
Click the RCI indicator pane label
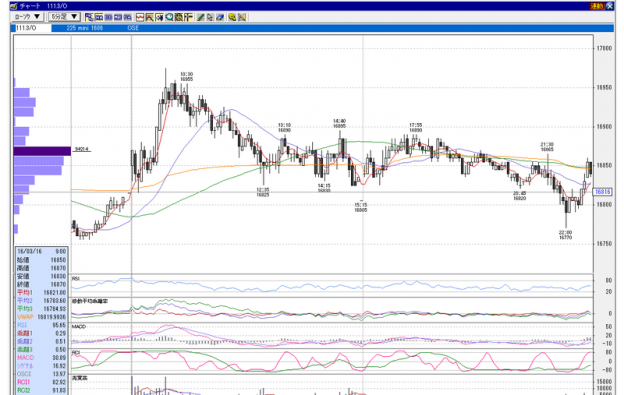tap(76, 353)
